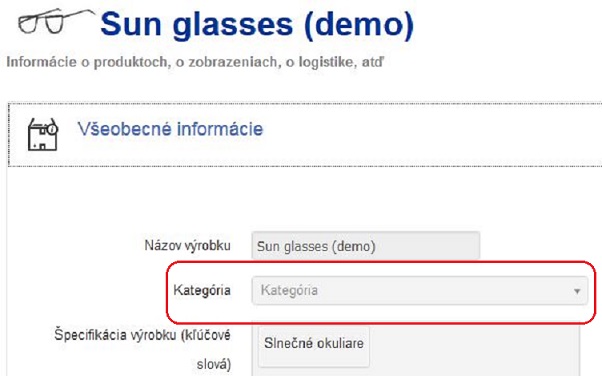Viewport: 602px width, 376px height.
Task: Focus the Názov výrobku text field
Action: [366, 246]
